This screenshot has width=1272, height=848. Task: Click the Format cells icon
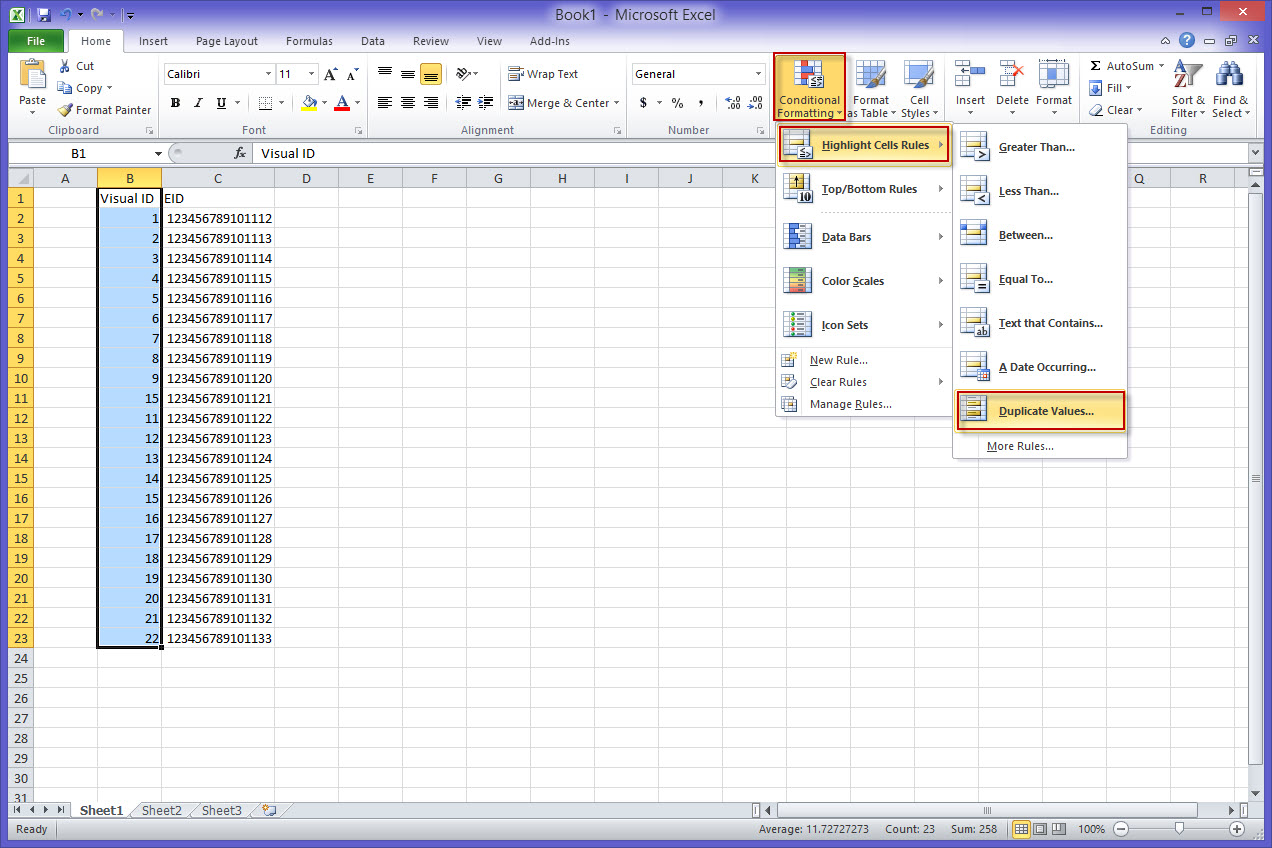(x=1054, y=74)
